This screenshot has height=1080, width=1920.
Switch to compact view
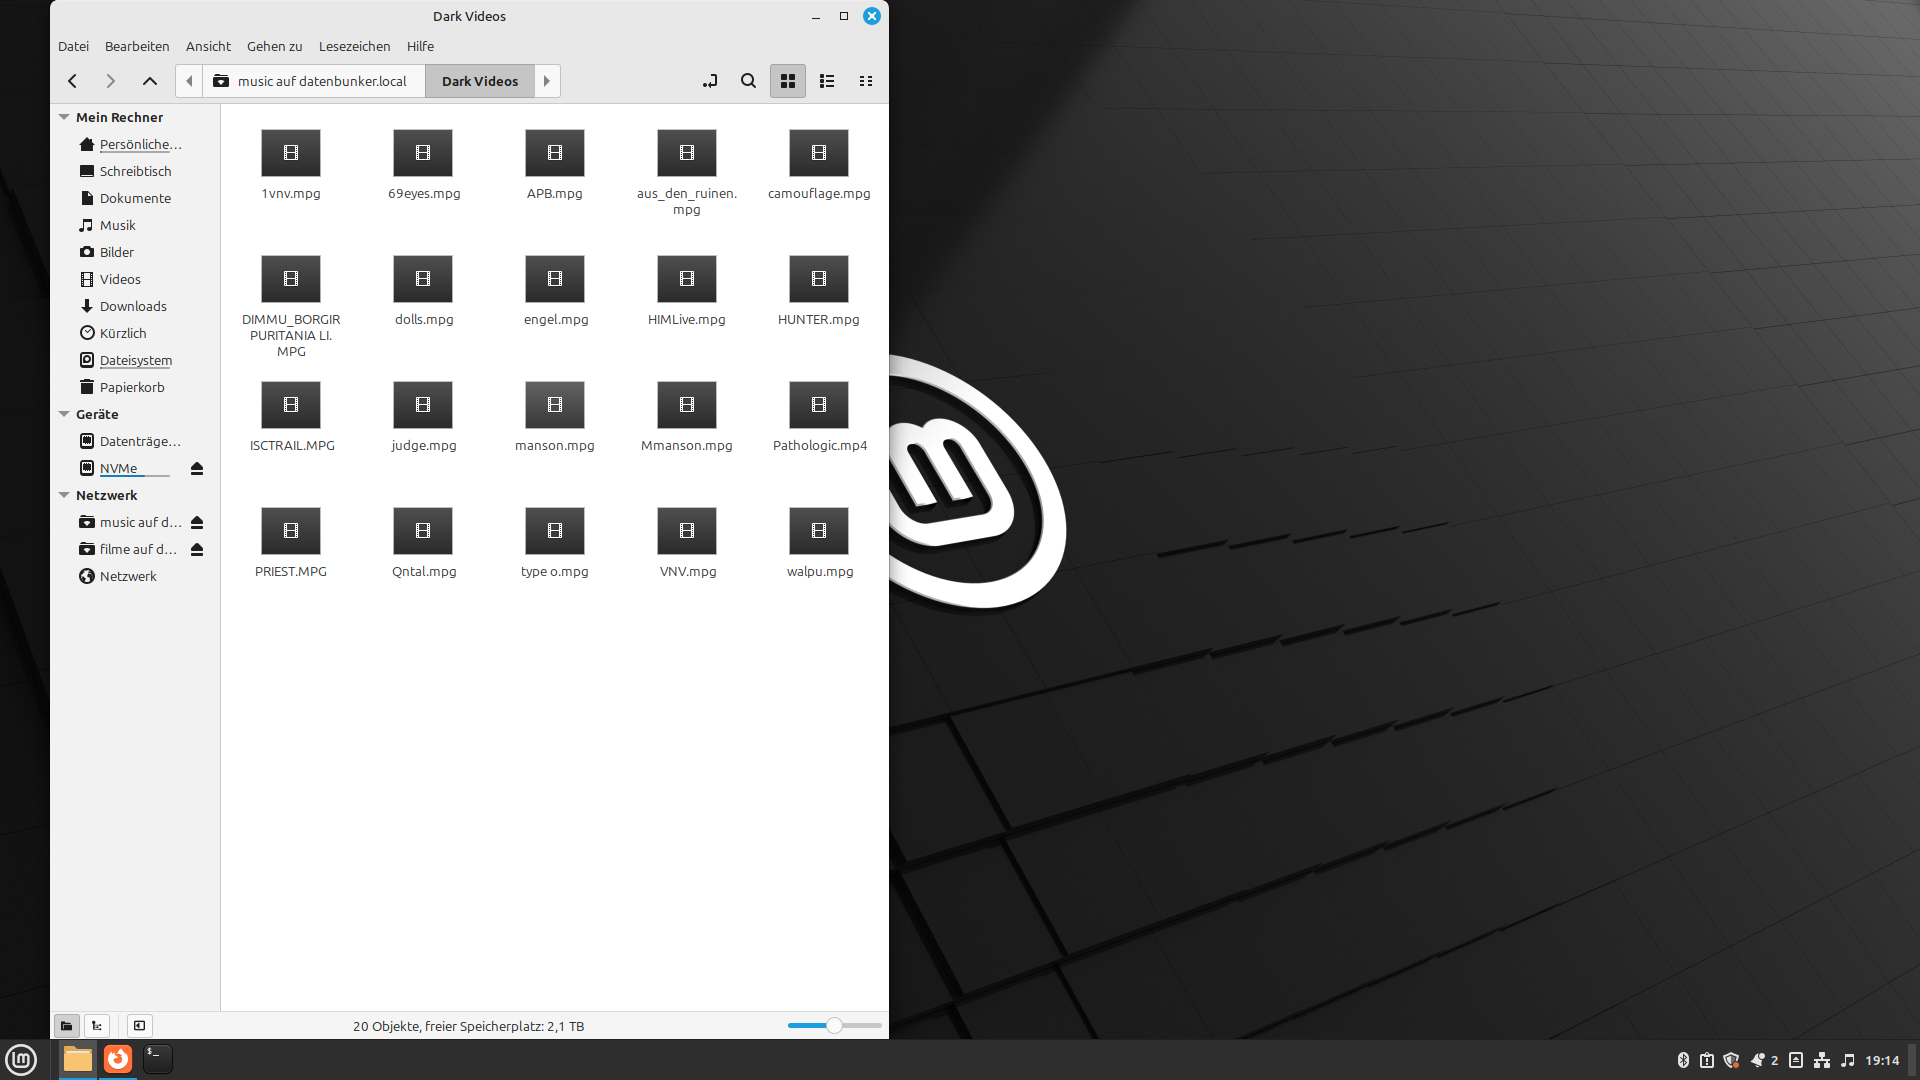(866, 81)
